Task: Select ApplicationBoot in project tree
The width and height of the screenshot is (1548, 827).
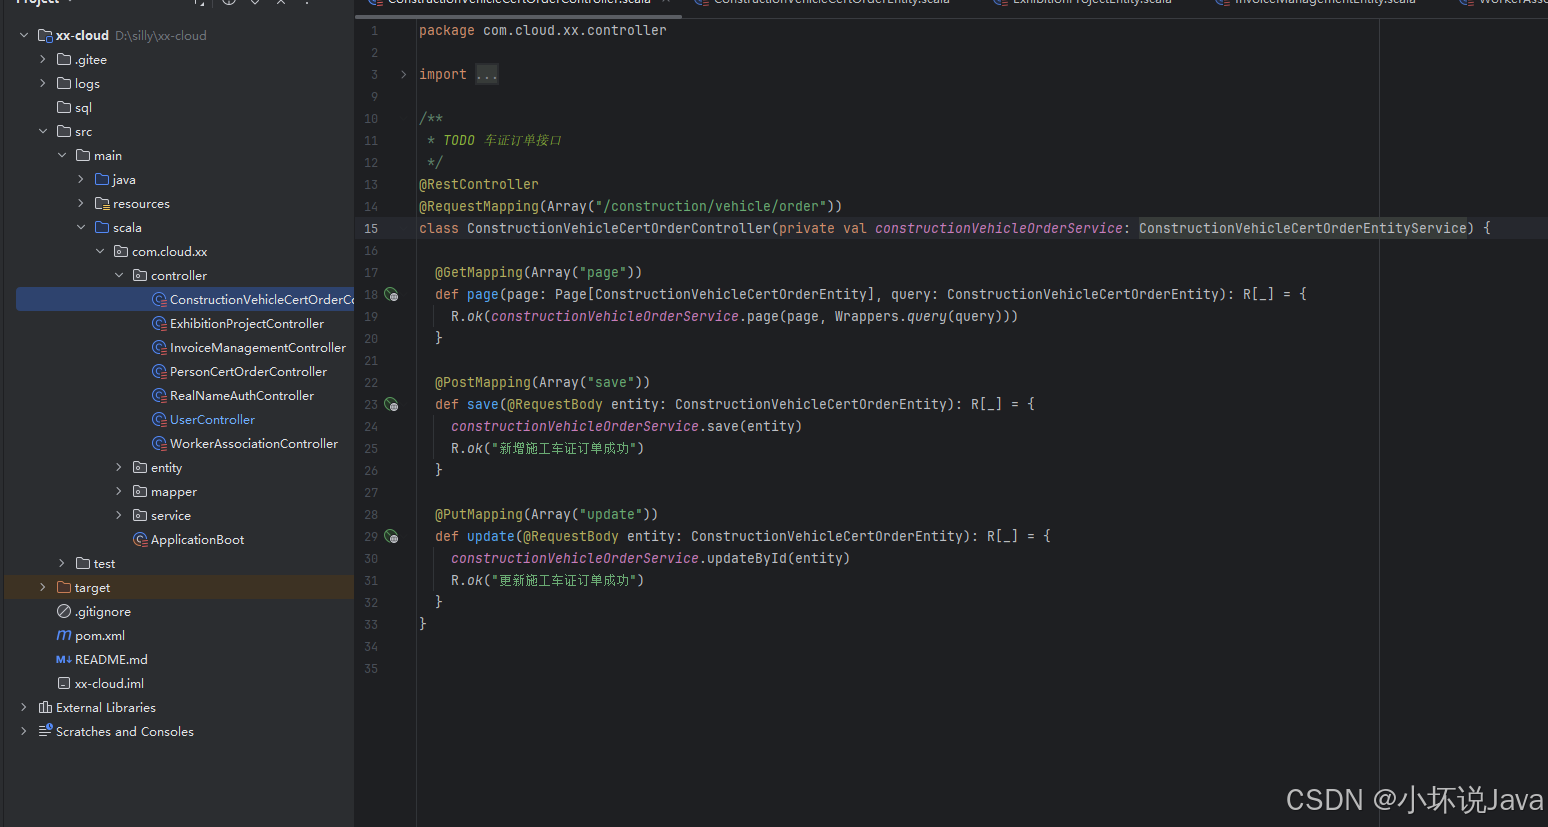Action: click(197, 539)
